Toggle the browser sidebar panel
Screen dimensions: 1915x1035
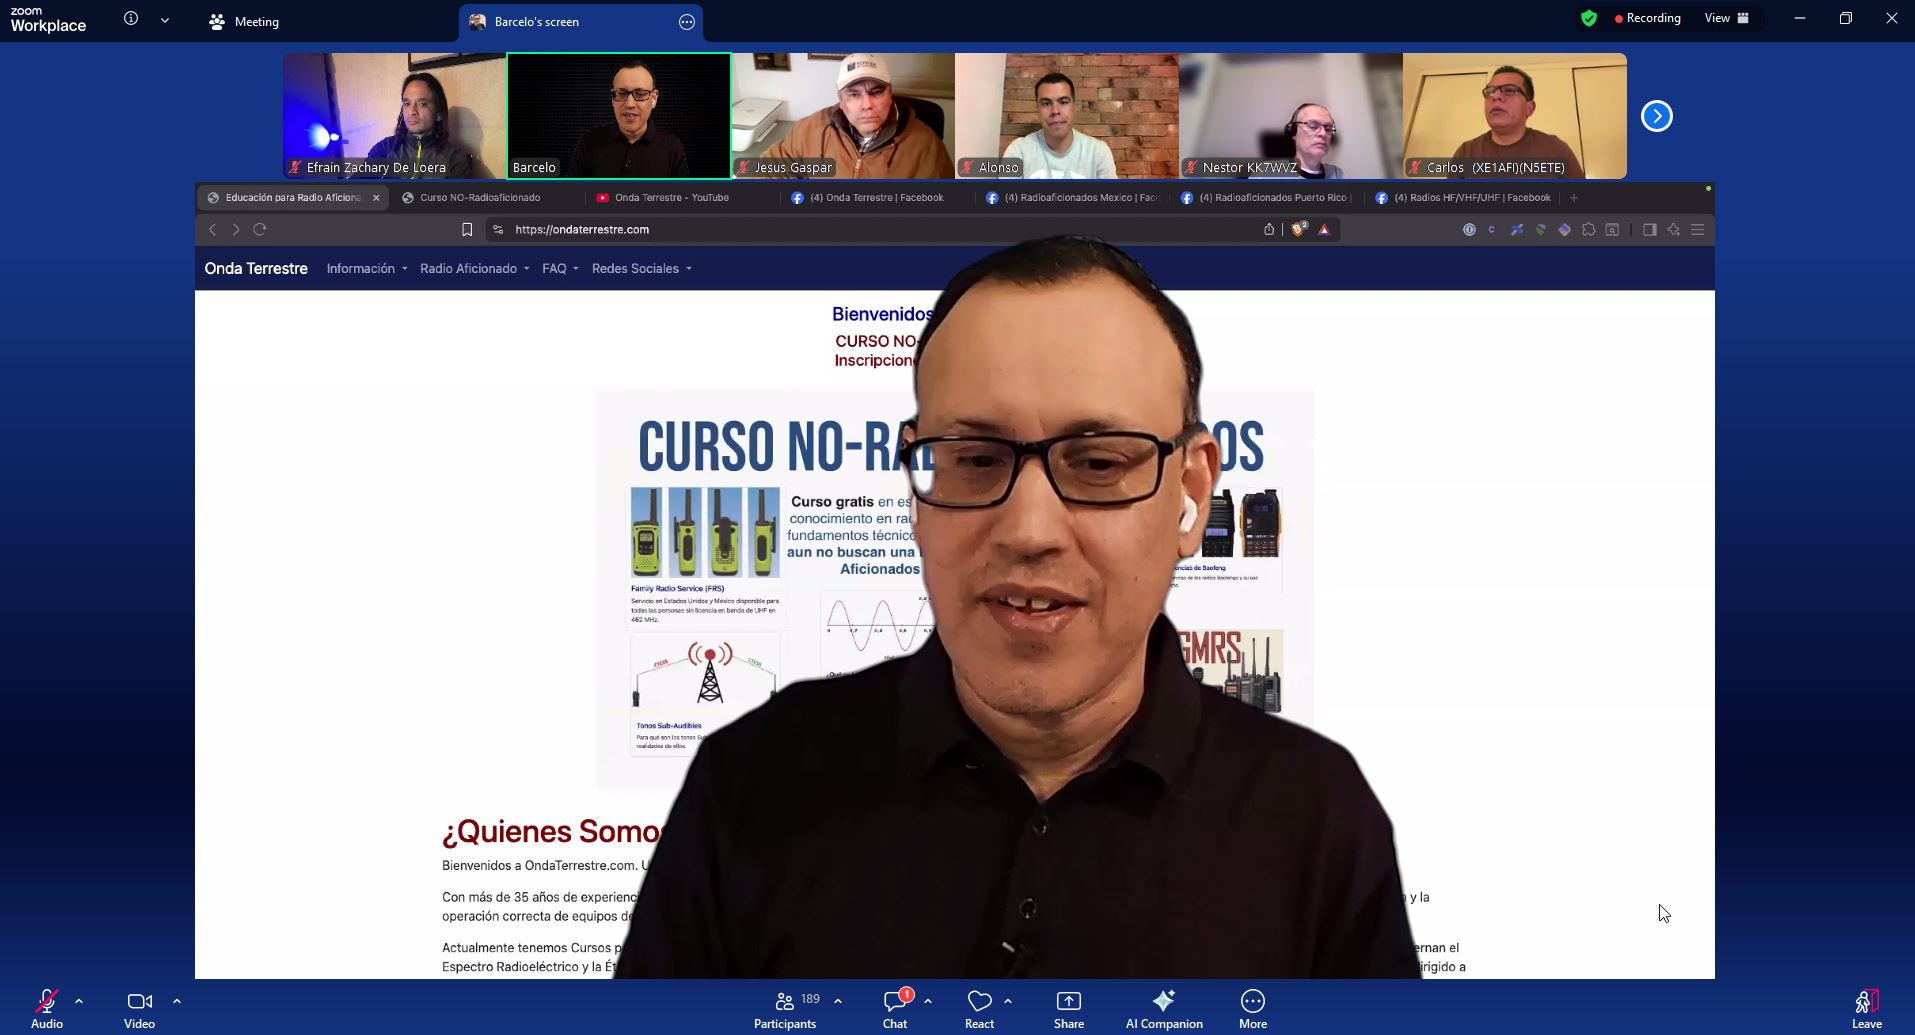(1649, 230)
